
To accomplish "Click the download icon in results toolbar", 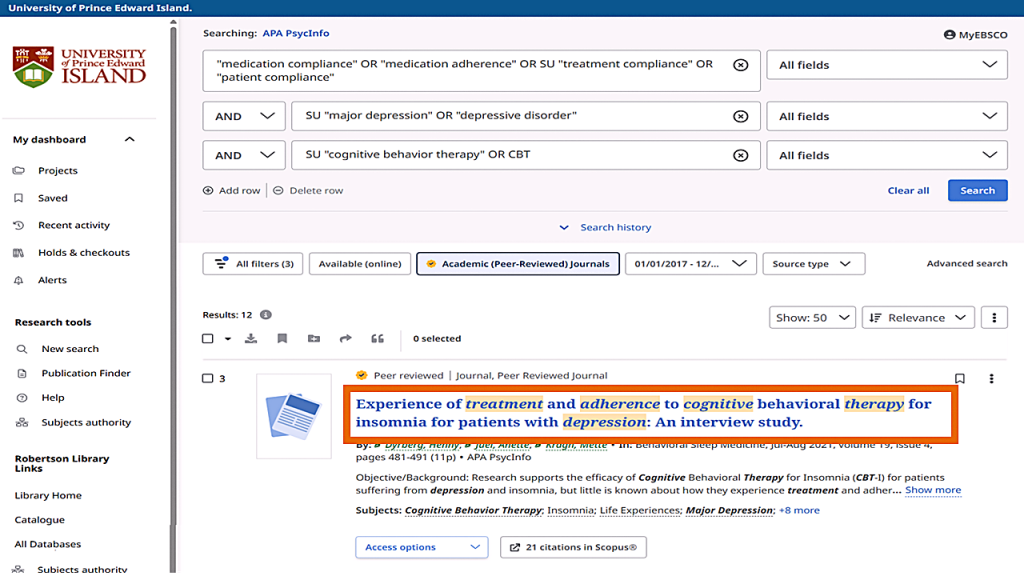I will pyautogui.click(x=251, y=339).
